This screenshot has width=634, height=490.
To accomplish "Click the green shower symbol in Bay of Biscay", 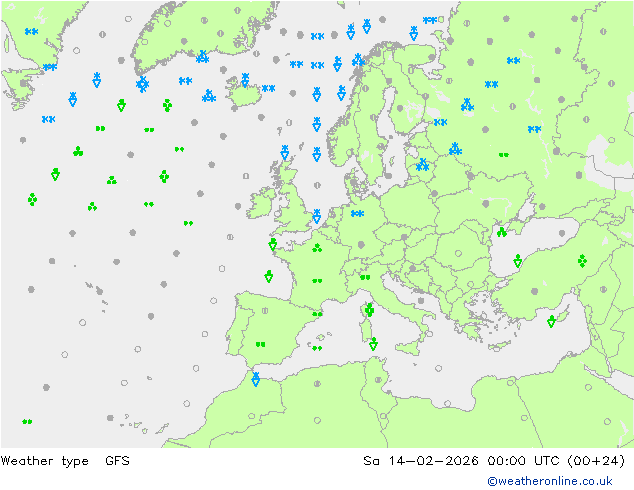I will [268, 277].
